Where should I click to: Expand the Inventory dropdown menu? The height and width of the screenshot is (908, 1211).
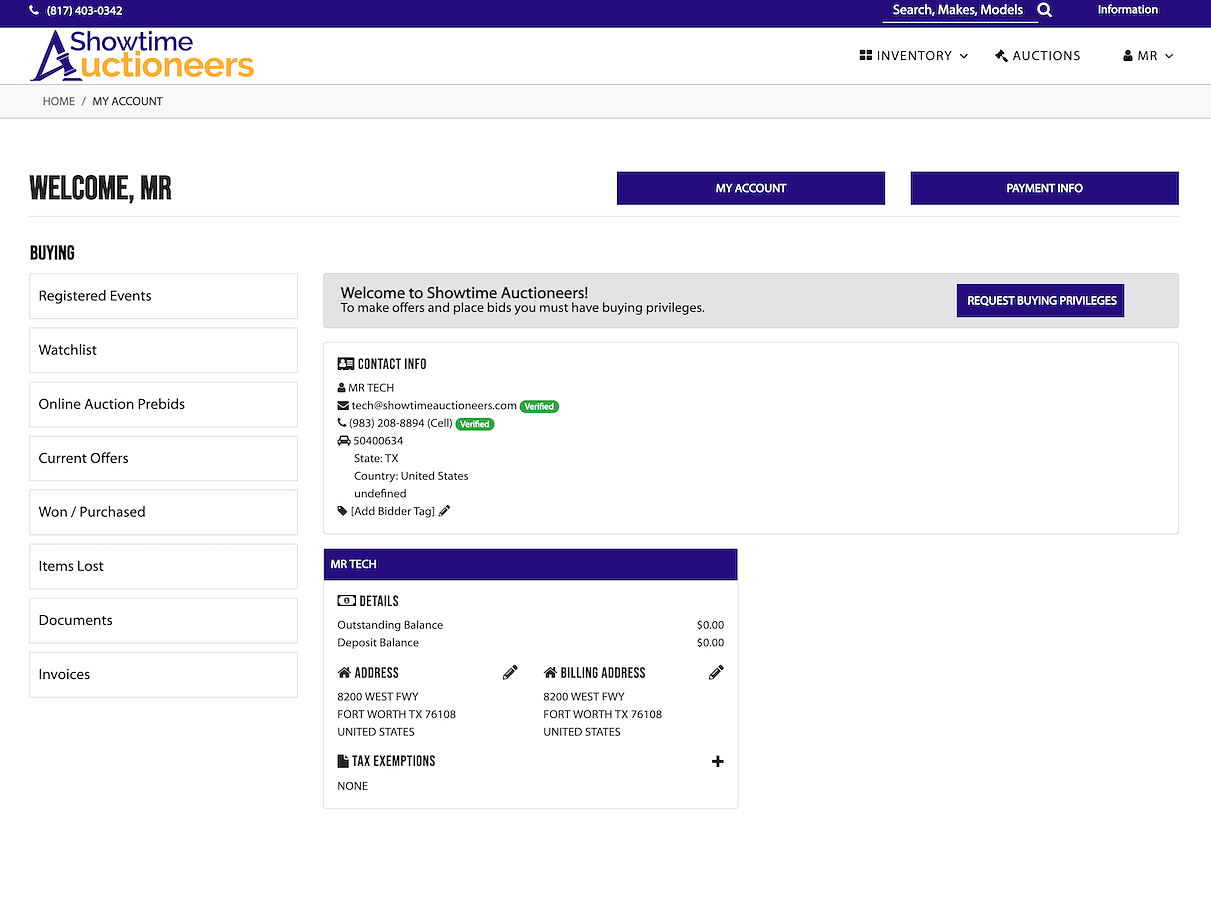pos(913,56)
